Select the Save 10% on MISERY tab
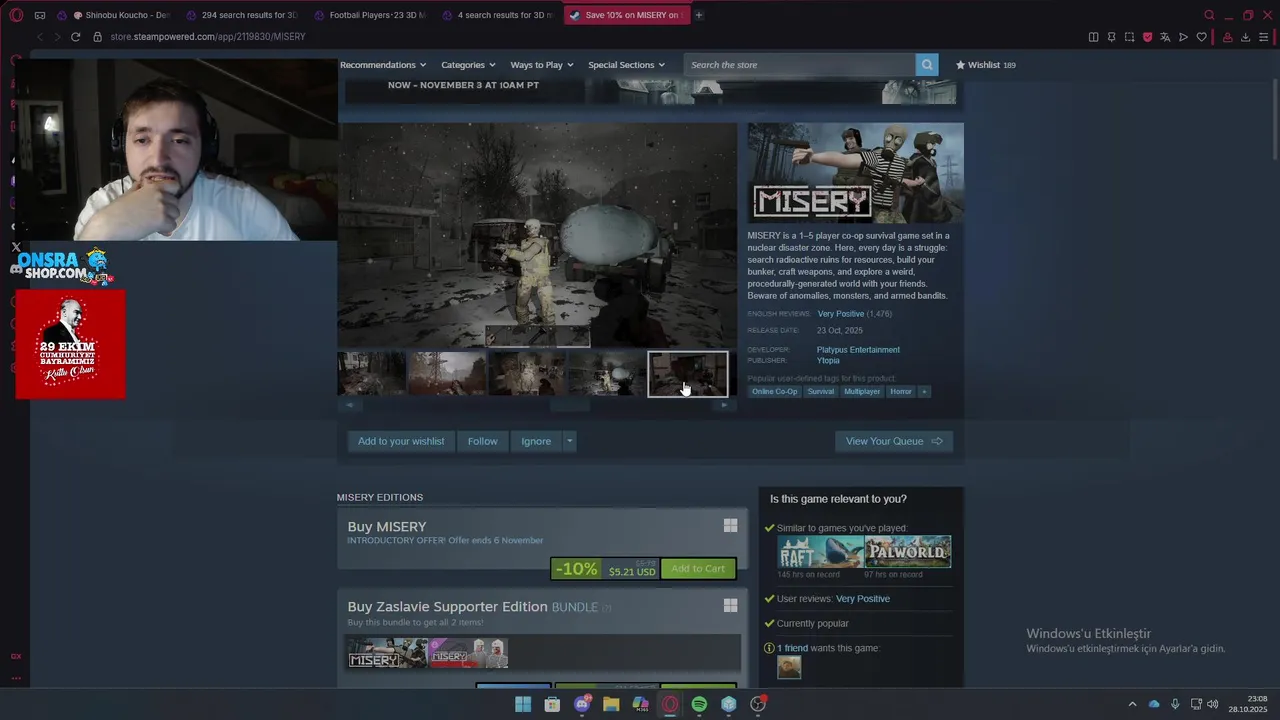This screenshot has height=720, width=1280. click(625, 15)
